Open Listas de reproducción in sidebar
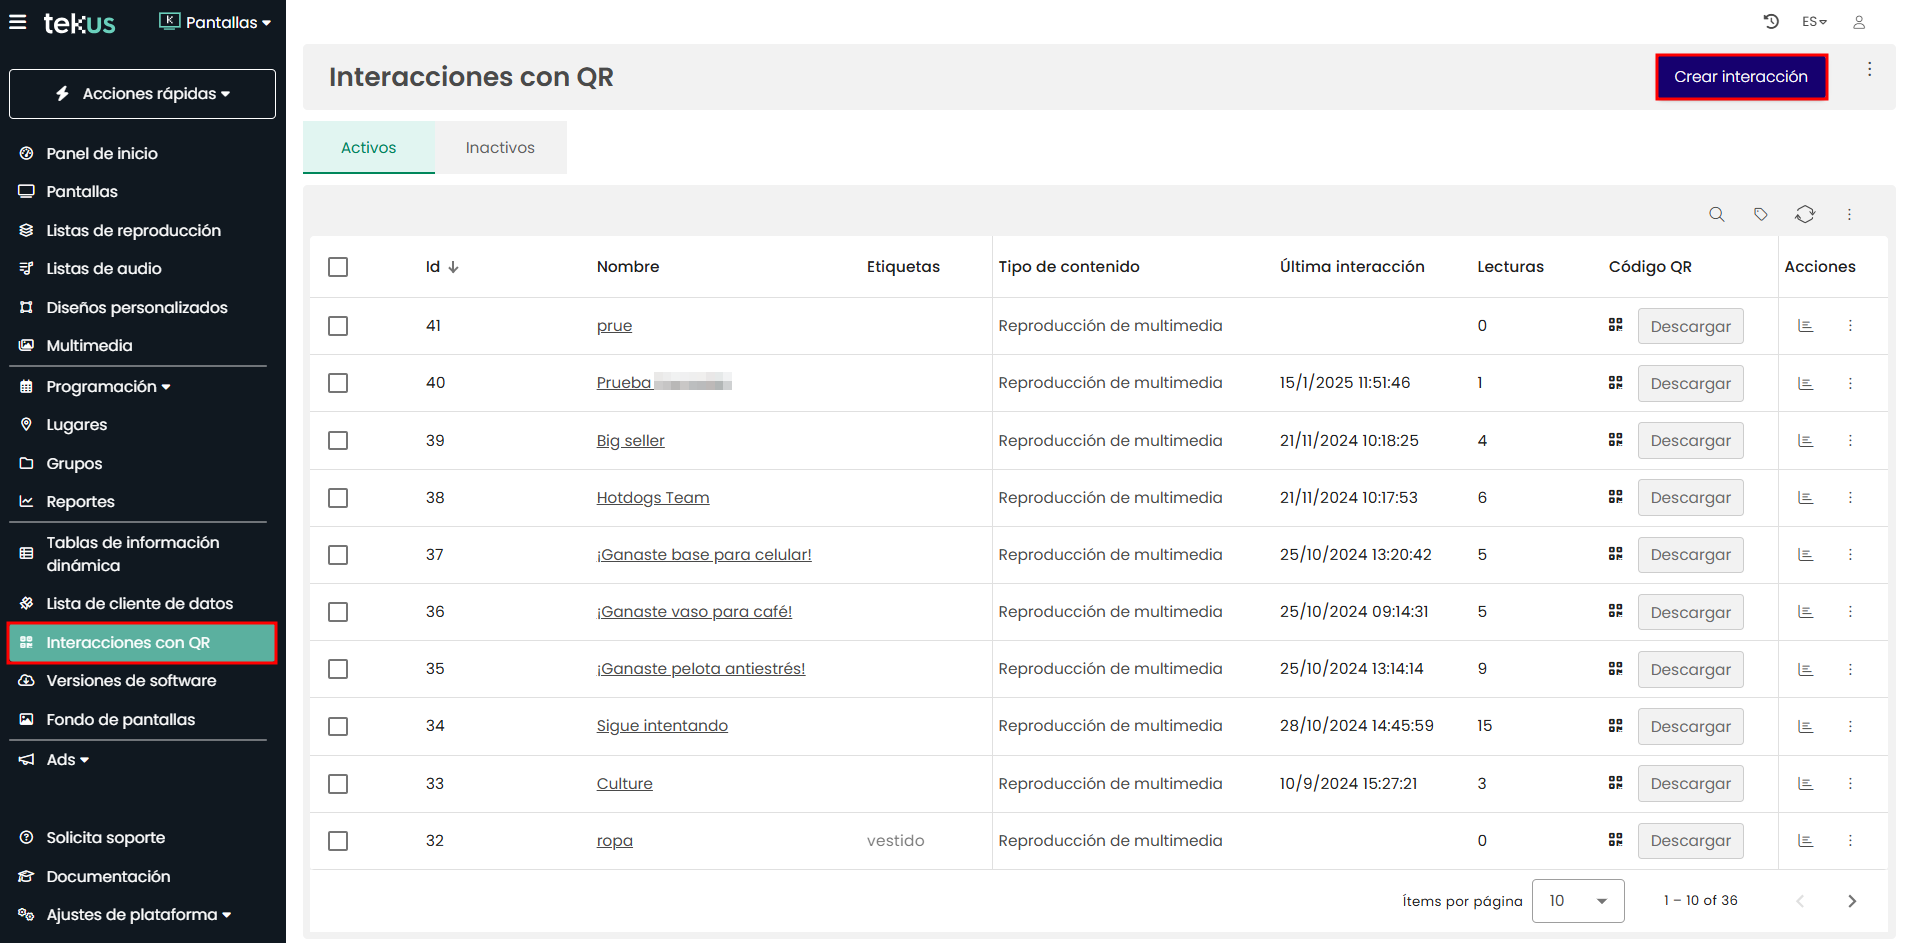The image size is (1906, 943). (x=133, y=230)
